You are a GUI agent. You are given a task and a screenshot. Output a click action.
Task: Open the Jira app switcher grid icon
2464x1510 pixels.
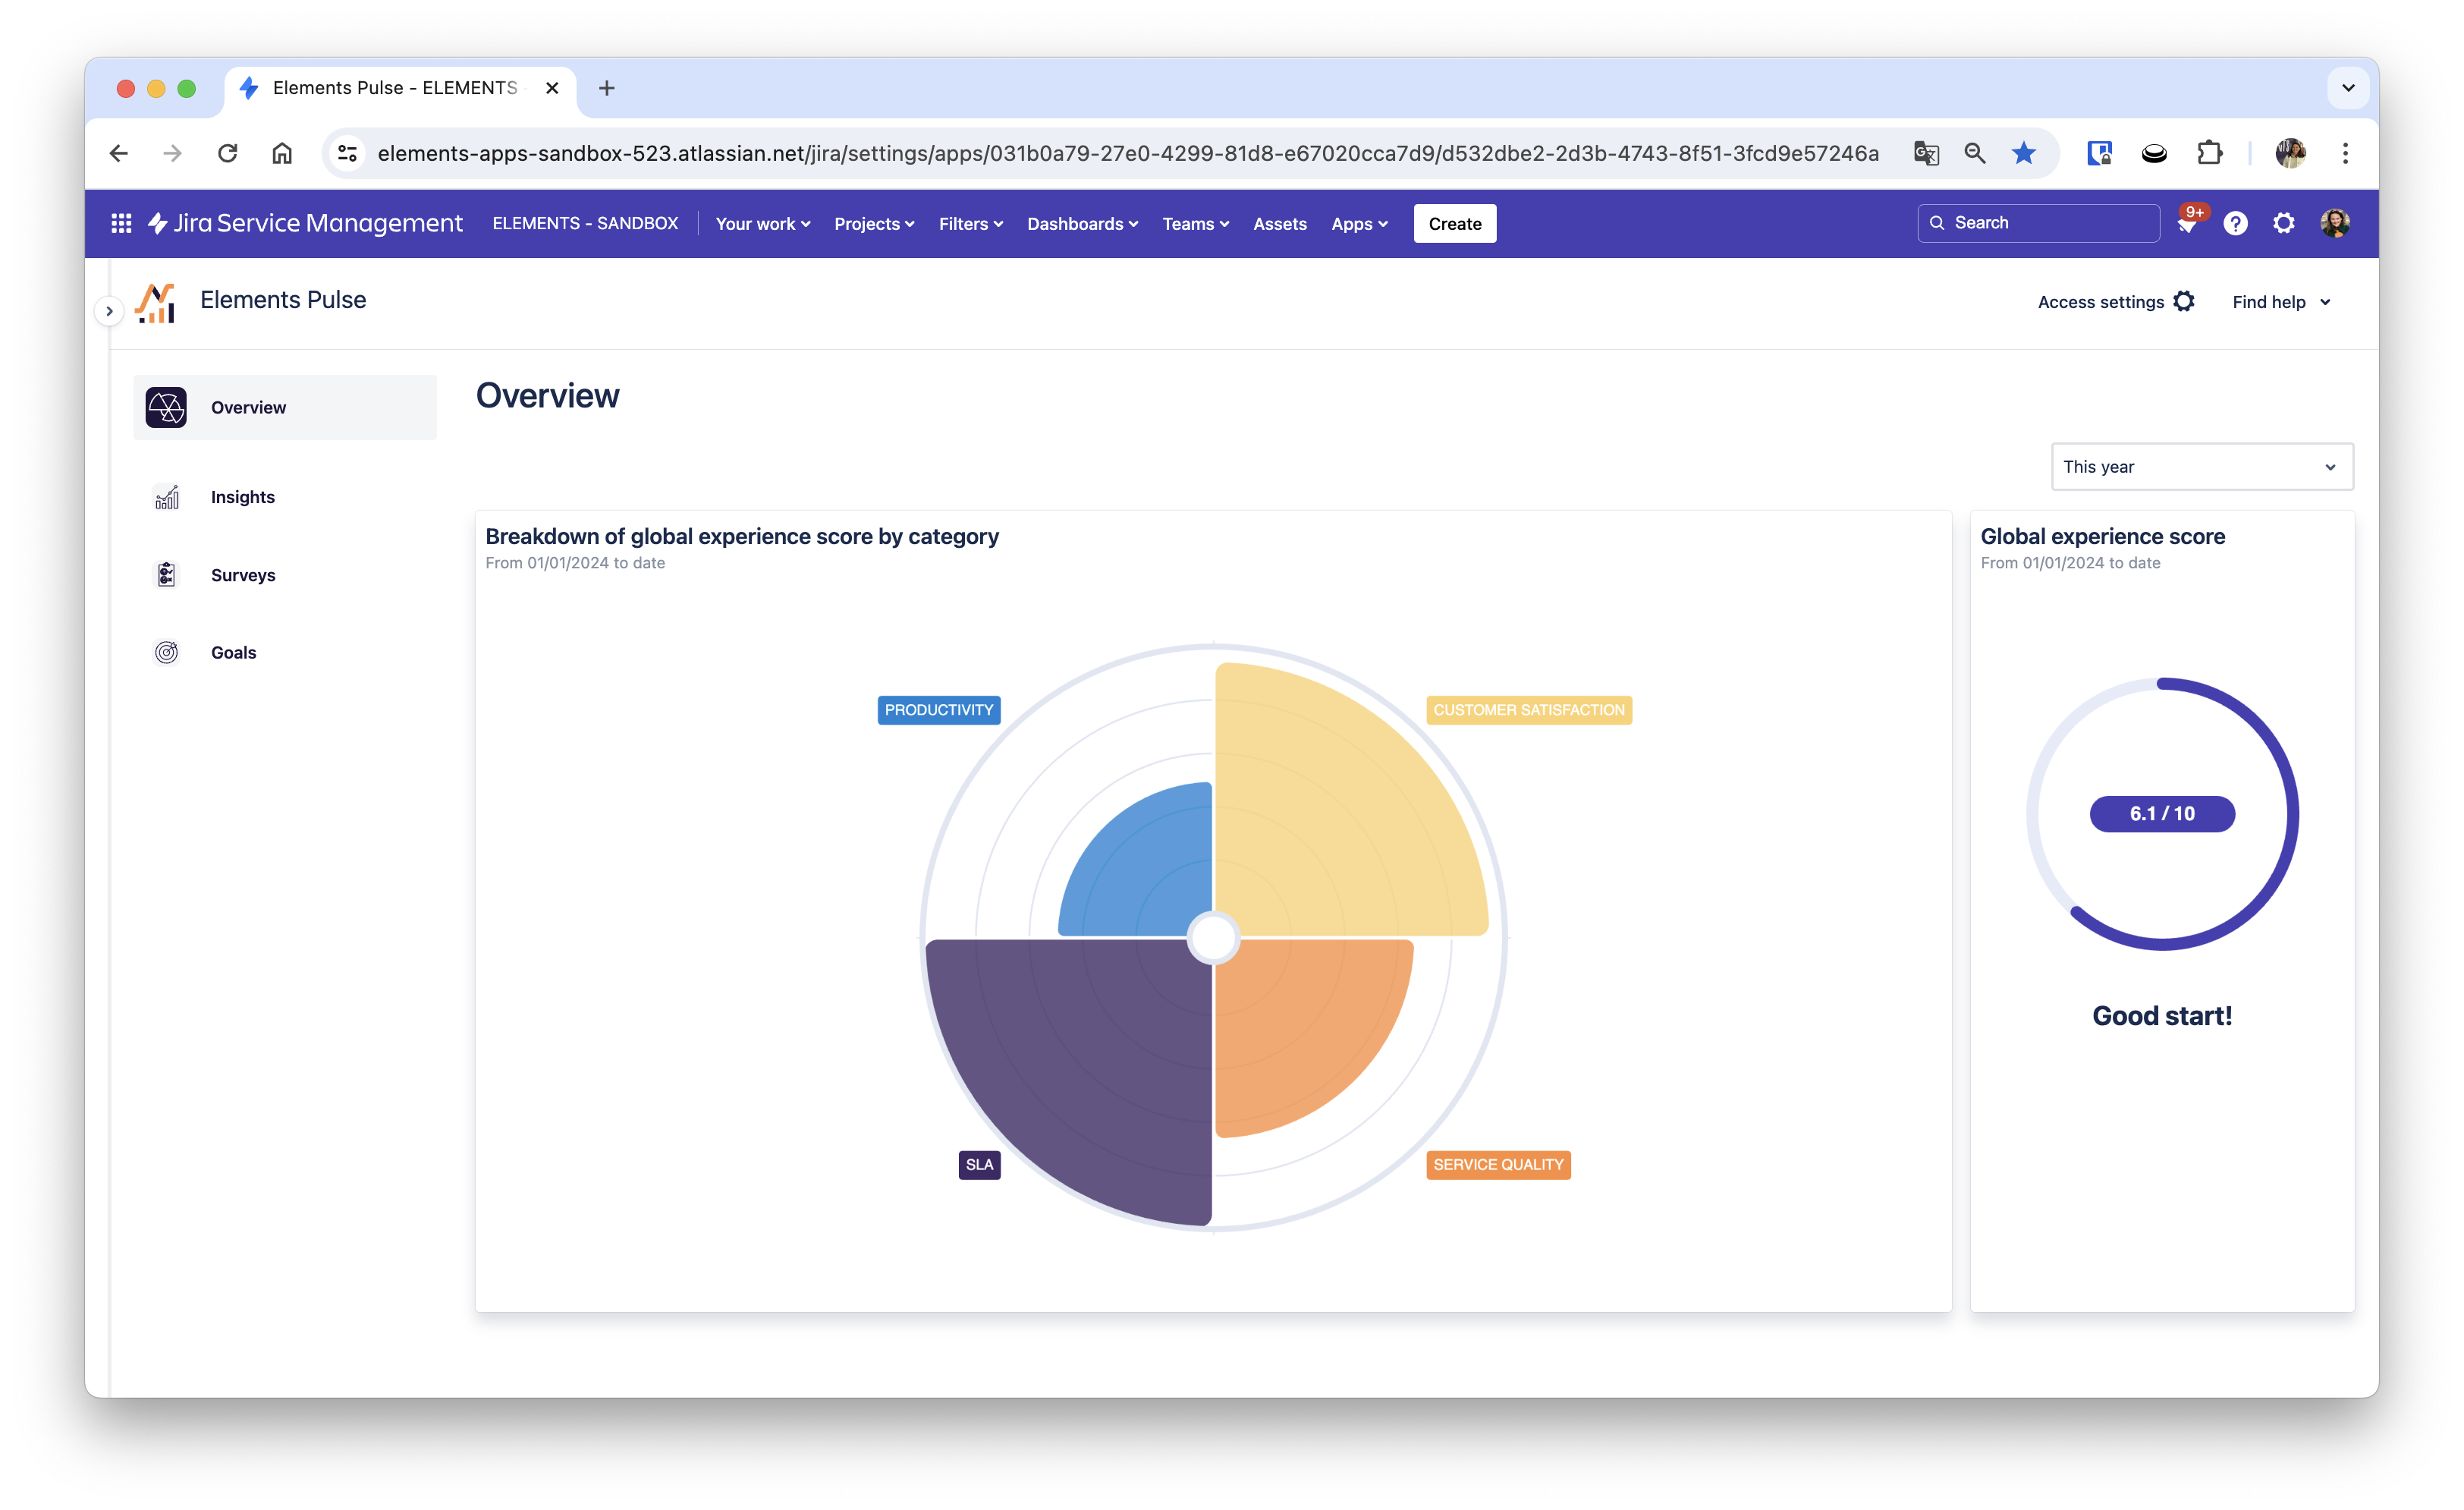(x=121, y=223)
